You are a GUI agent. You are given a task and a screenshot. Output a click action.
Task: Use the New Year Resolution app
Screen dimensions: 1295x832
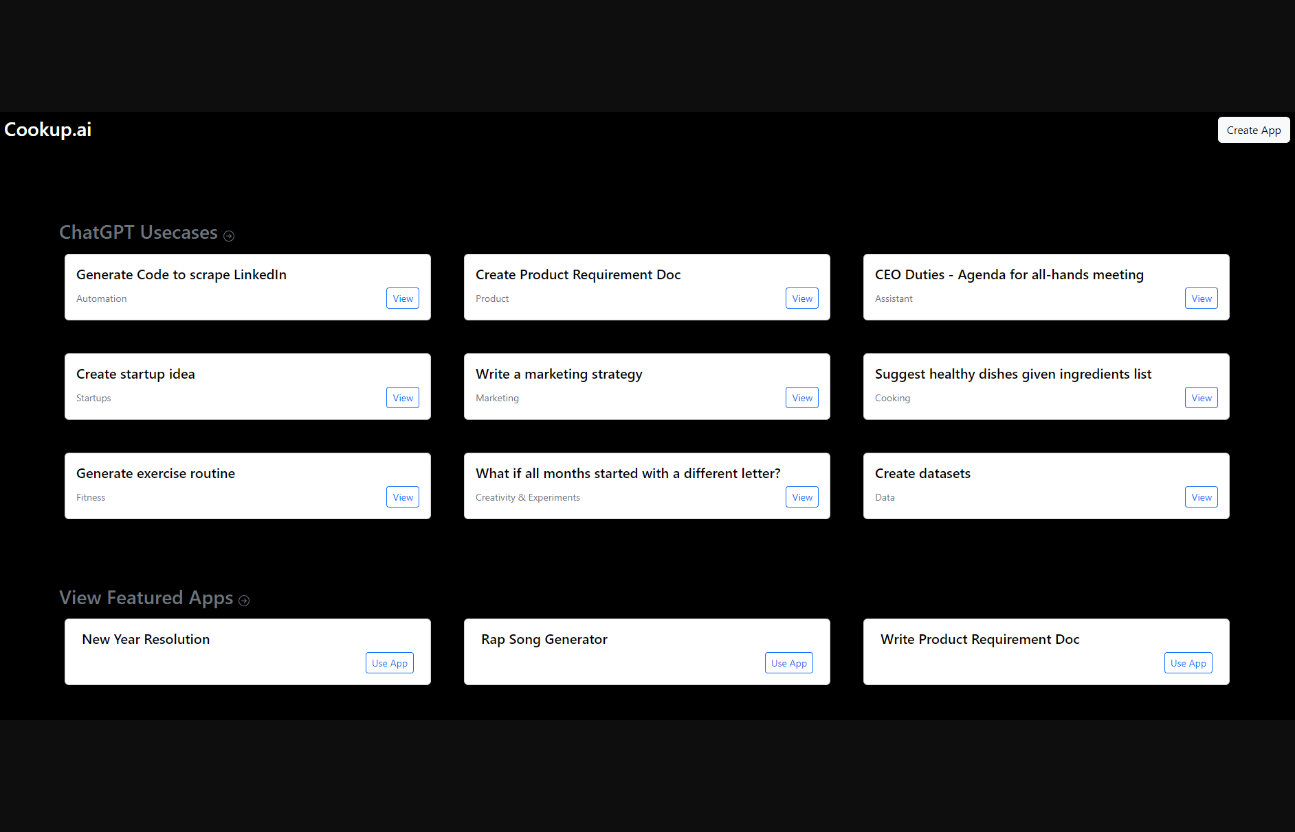click(x=389, y=663)
